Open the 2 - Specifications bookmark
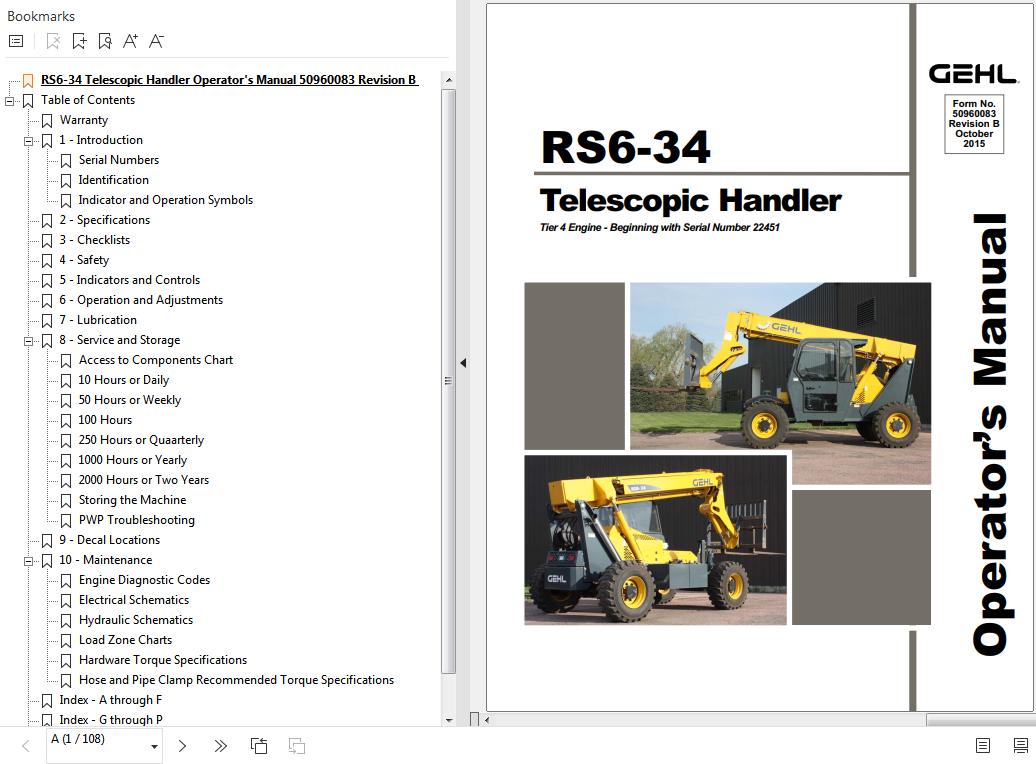The height and width of the screenshot is (764, 1036). 104,219
